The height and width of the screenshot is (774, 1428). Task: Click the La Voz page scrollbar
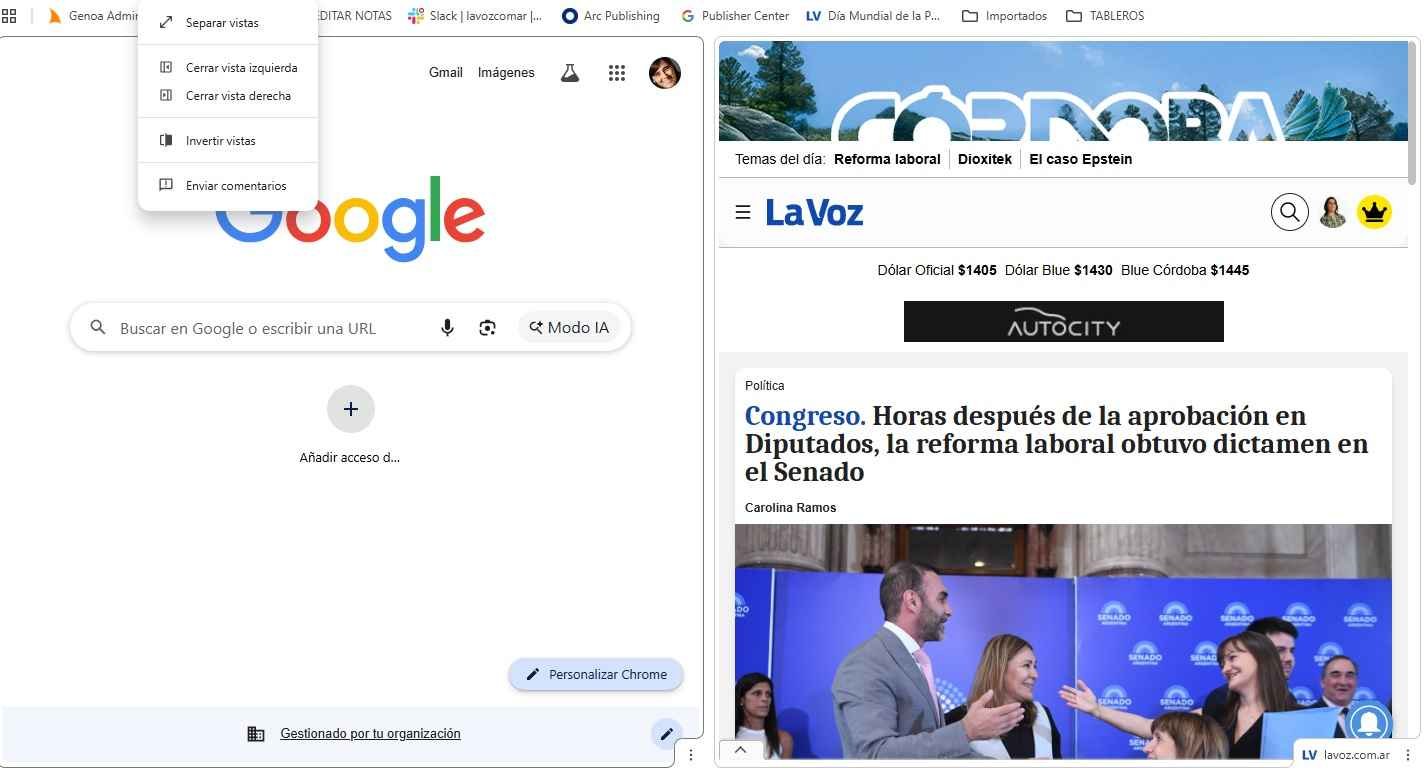tap(1413, 112)
